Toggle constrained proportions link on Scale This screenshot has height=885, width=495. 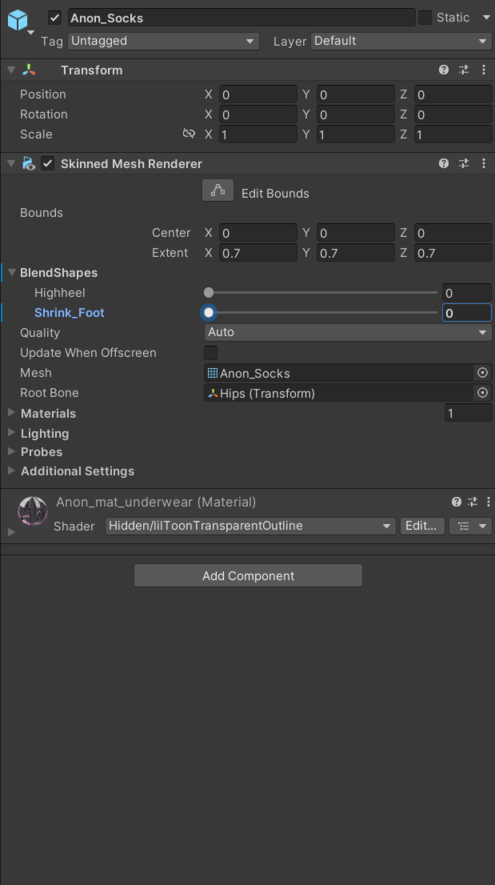pos(189,134)
